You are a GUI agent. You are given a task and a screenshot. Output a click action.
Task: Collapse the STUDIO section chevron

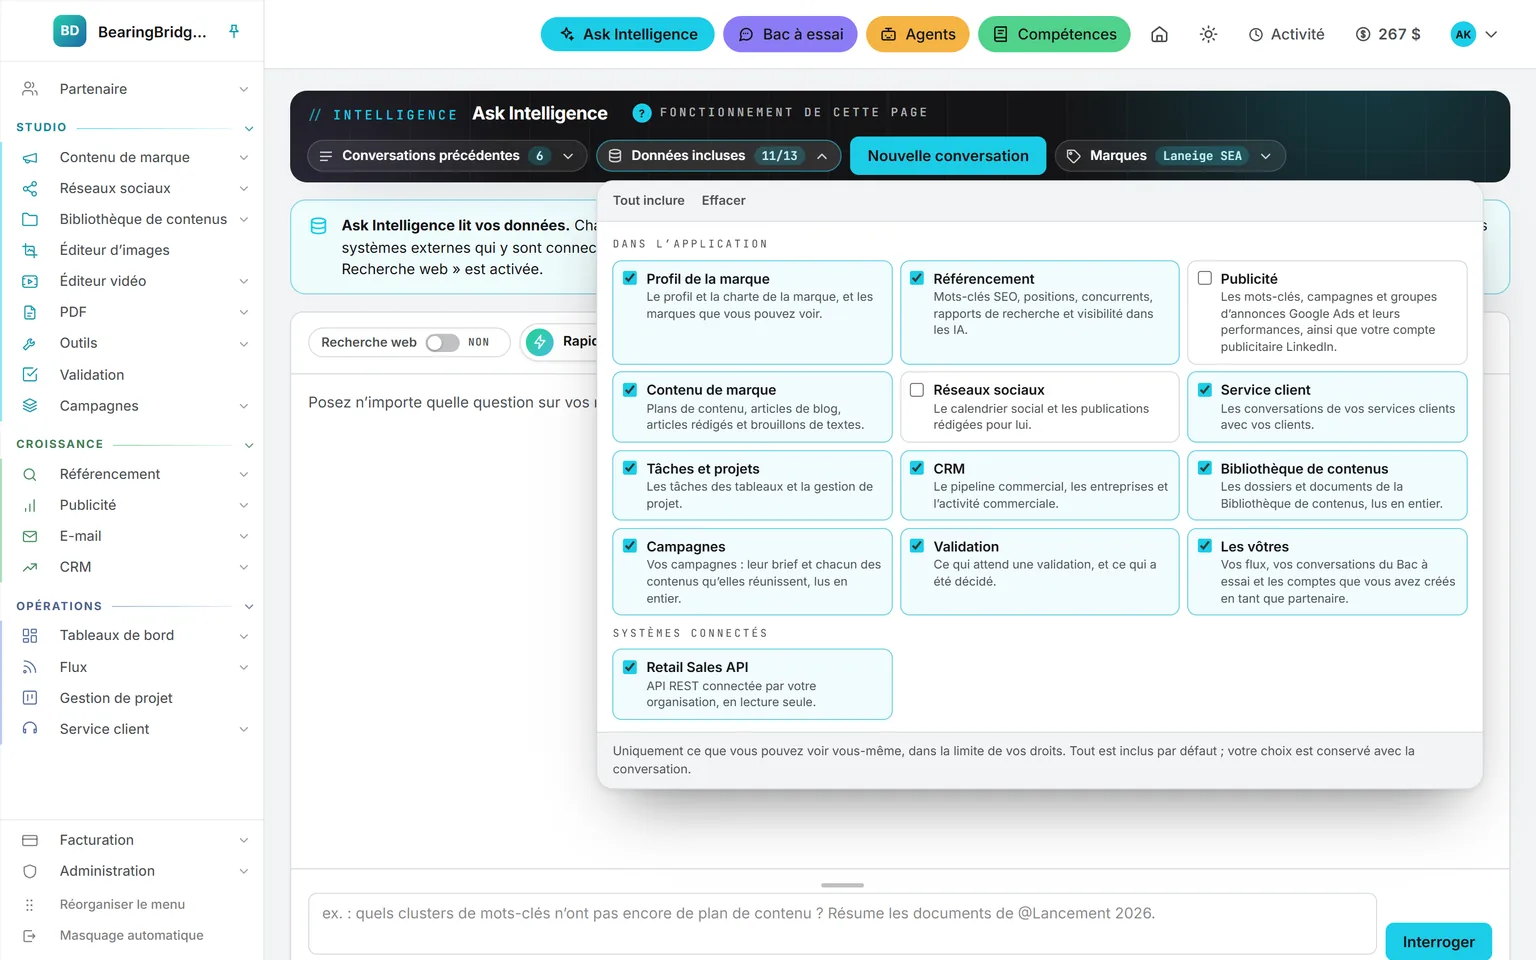pyautogui.click(x=249, y=128)
